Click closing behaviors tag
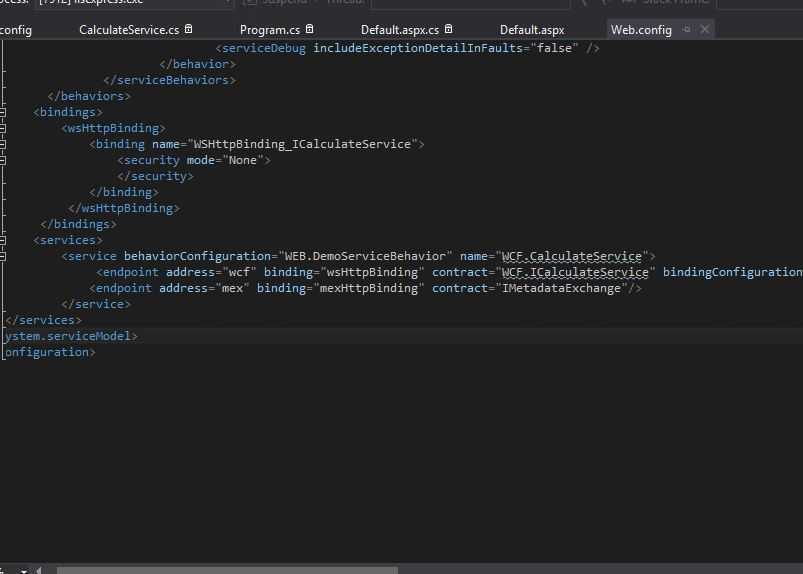This screenshot has width=803, height=574. tap(89, 96)
